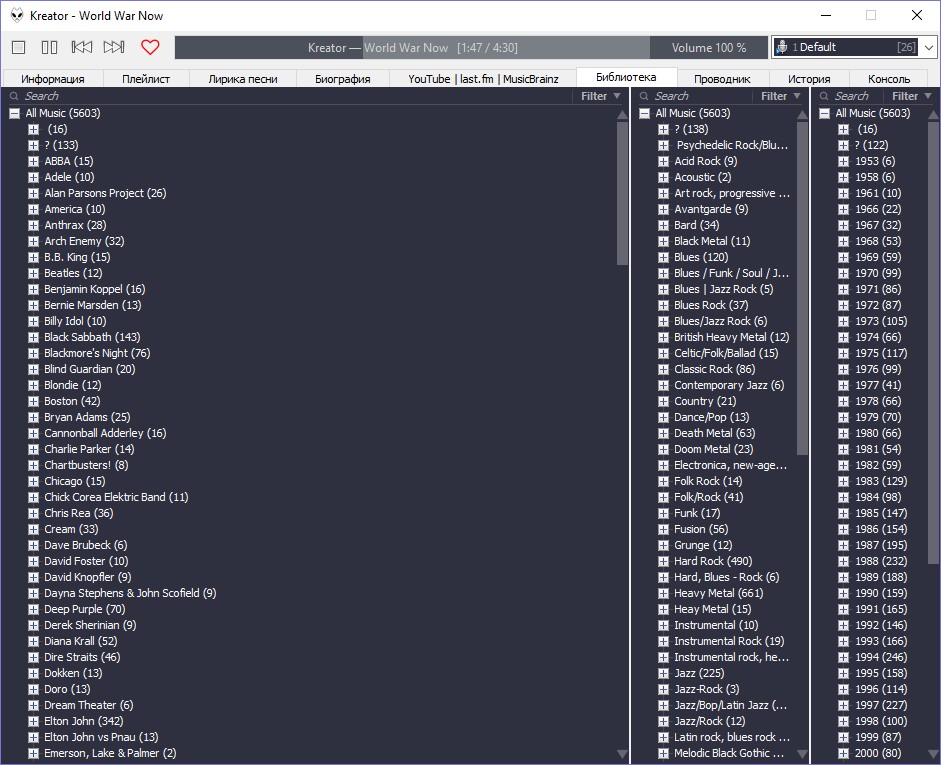
Task: Seek within the World War Now progress bar
Action: tap(412, 47)
